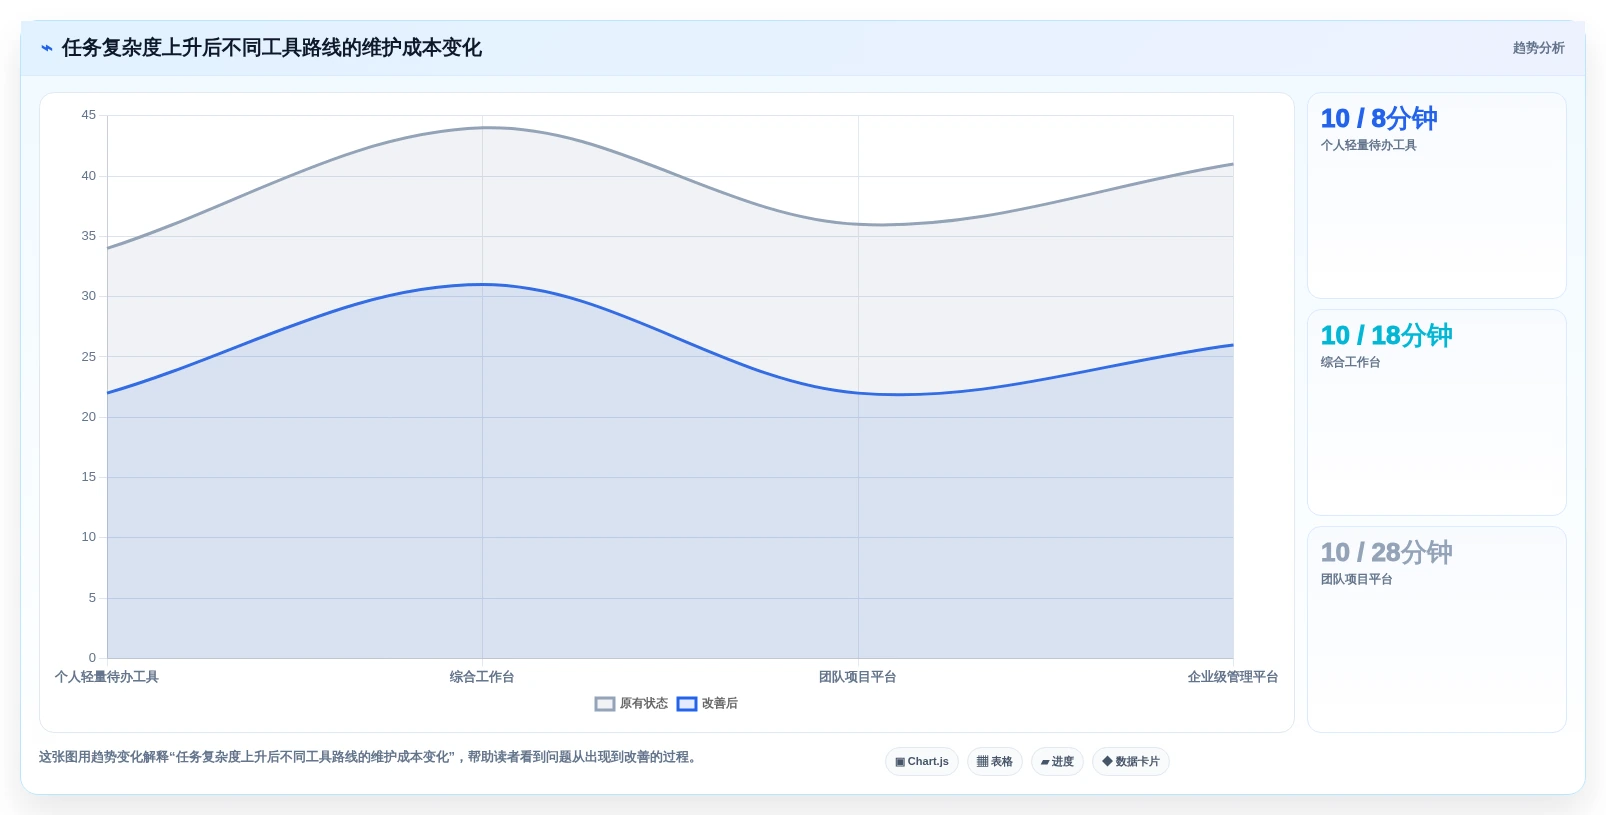
Task: Click the y-axis value 30
Action: click(x=89, y=296)
